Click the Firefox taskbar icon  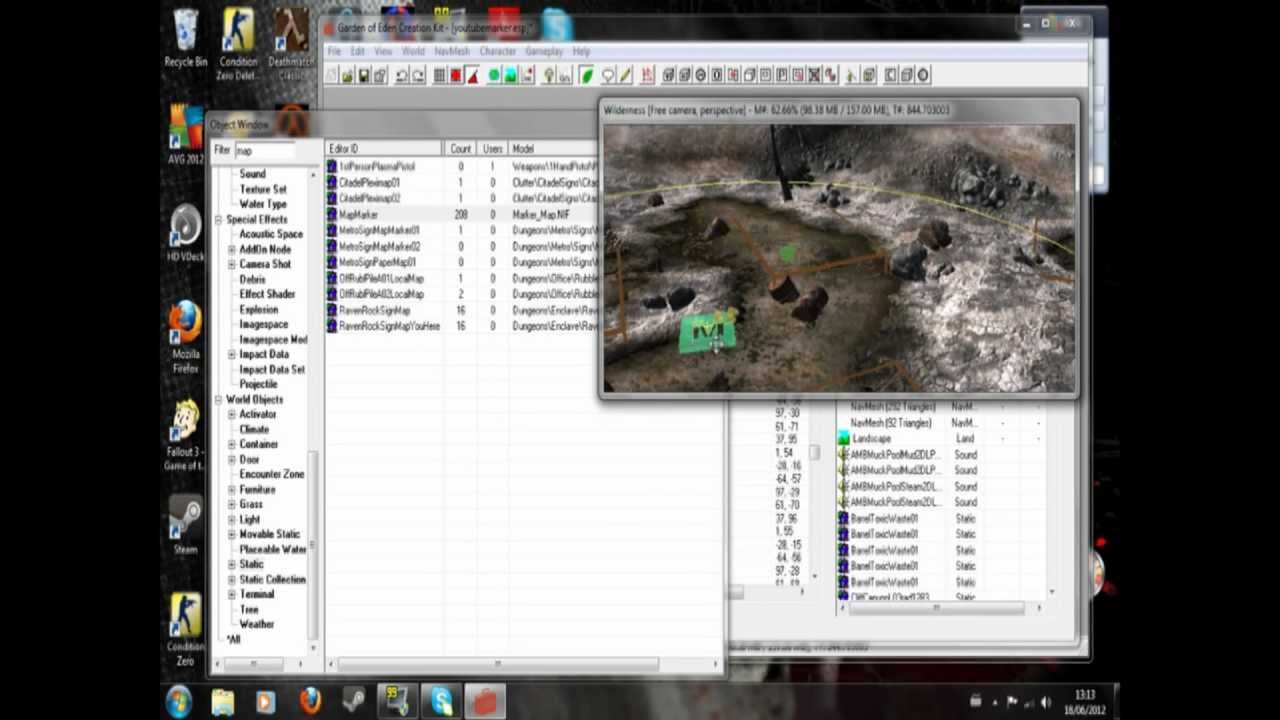click(x=310, y=702)
